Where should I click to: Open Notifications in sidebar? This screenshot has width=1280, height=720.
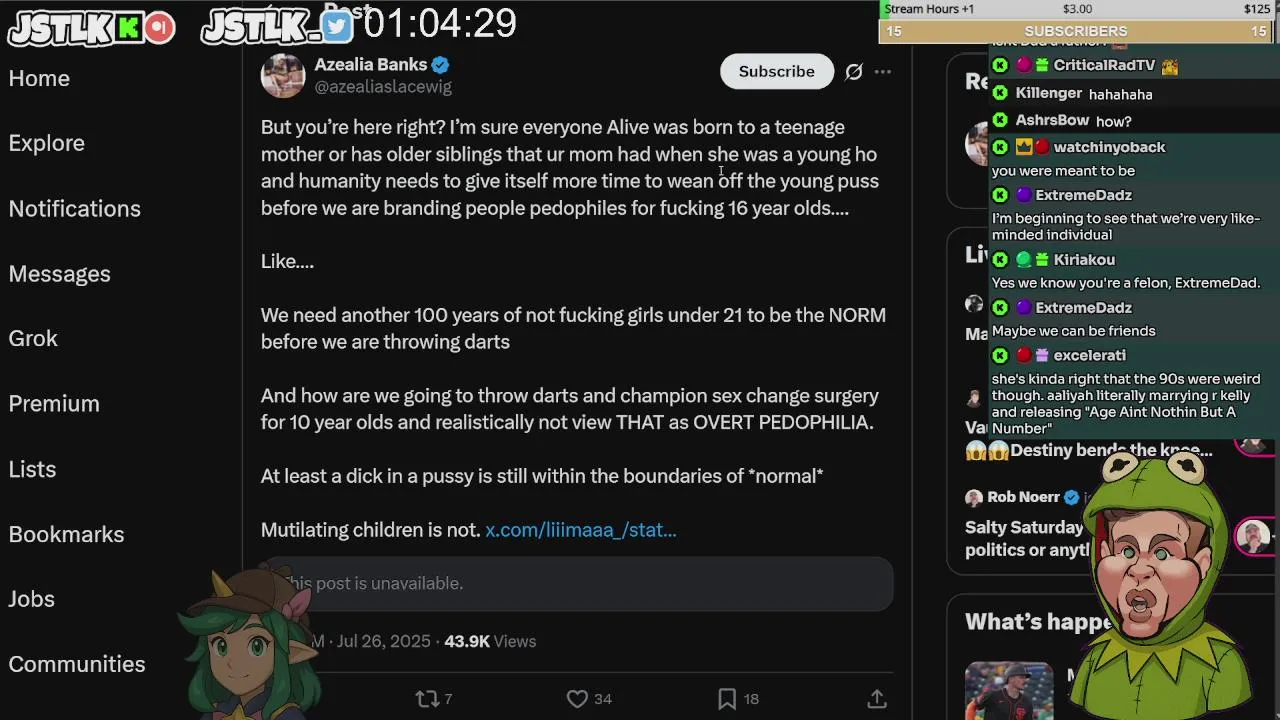click(75, 209)
